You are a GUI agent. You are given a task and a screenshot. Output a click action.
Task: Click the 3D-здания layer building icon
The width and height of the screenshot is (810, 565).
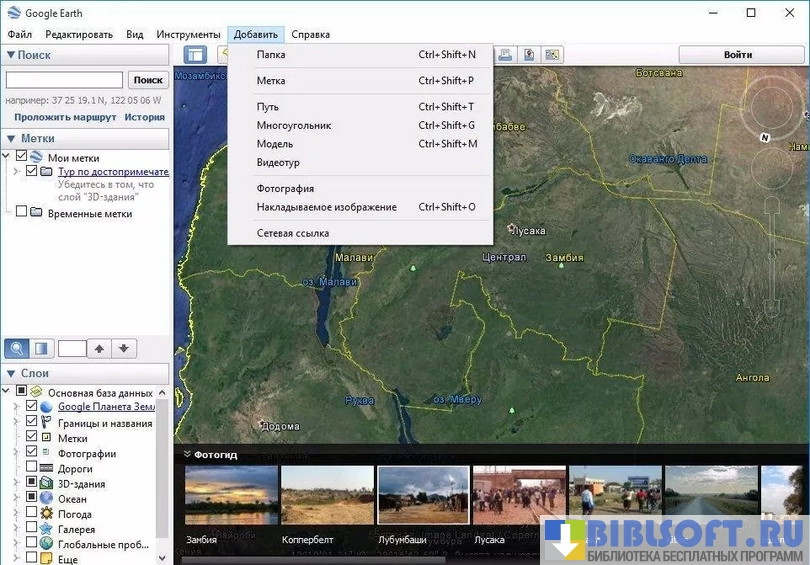(x=46, y=484)
